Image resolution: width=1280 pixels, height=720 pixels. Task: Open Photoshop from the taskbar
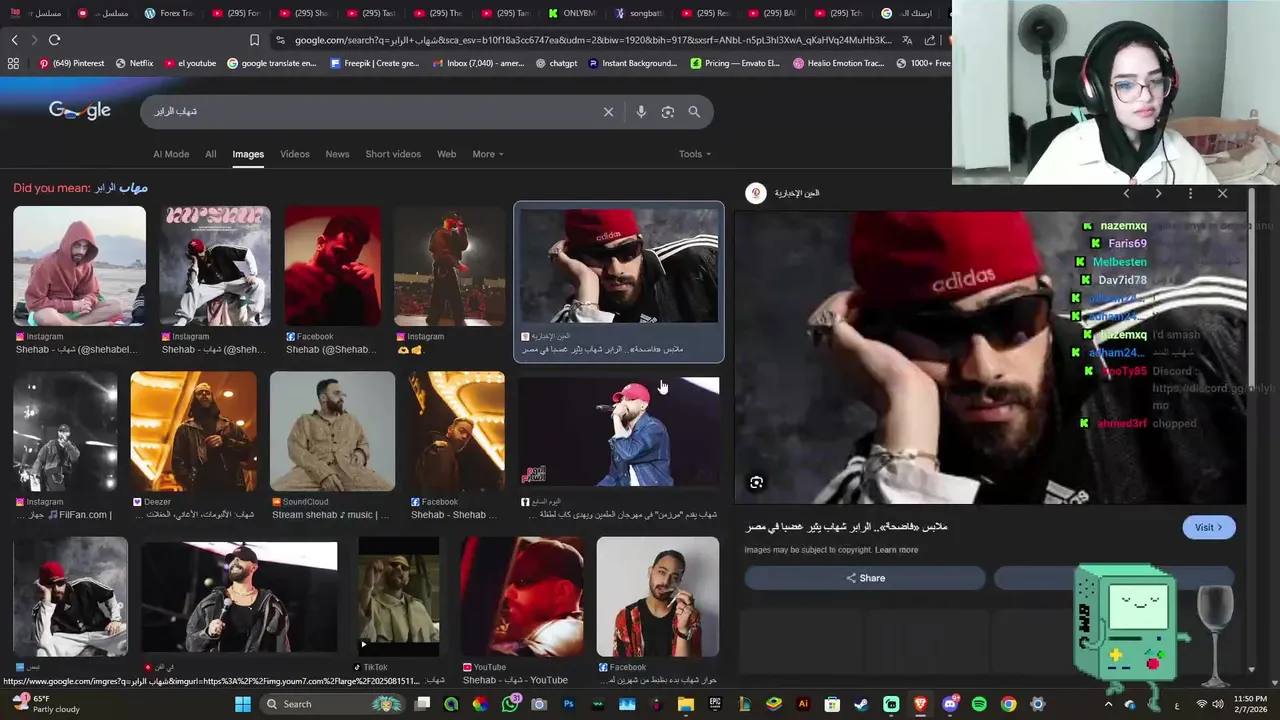[x=569, y=704]
